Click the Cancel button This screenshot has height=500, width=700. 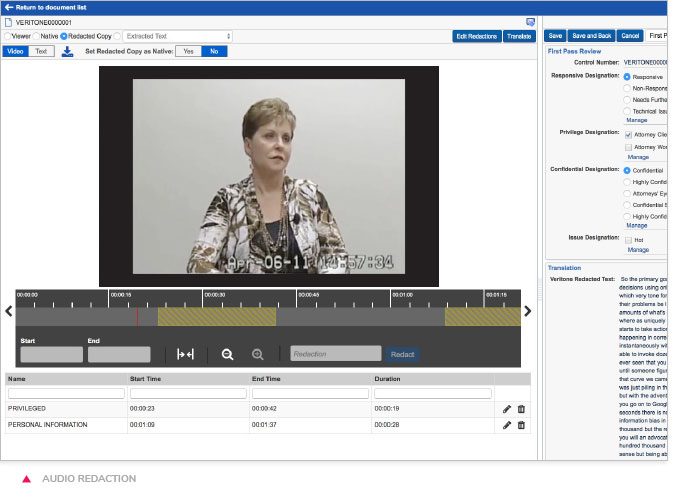tap(630, 36)
